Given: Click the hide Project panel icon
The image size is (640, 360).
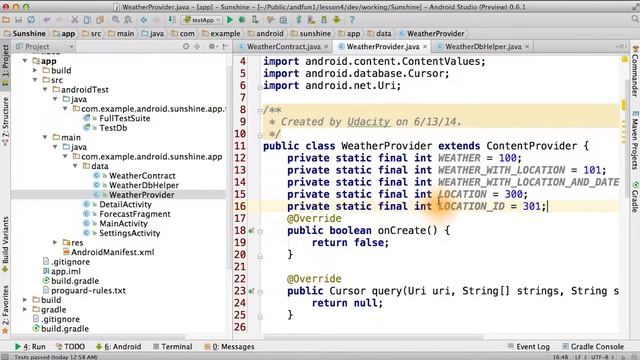Looking at the screenshot, I should (x=225, y=47).
